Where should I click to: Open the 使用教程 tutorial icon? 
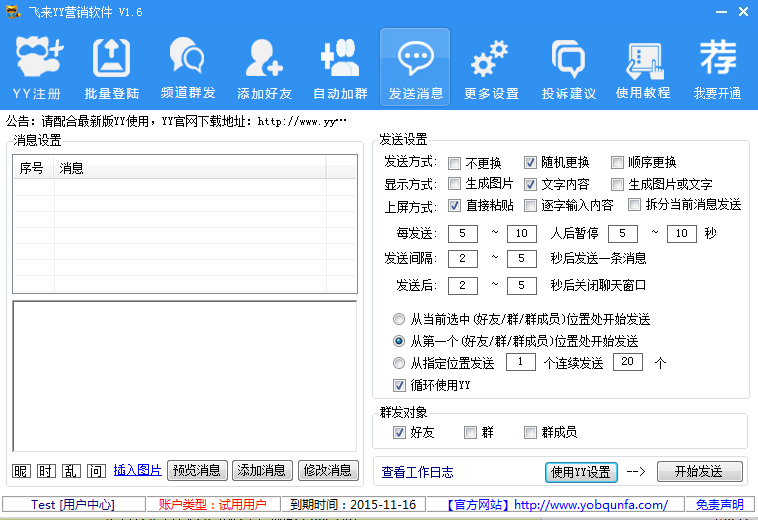click(642, 68)
